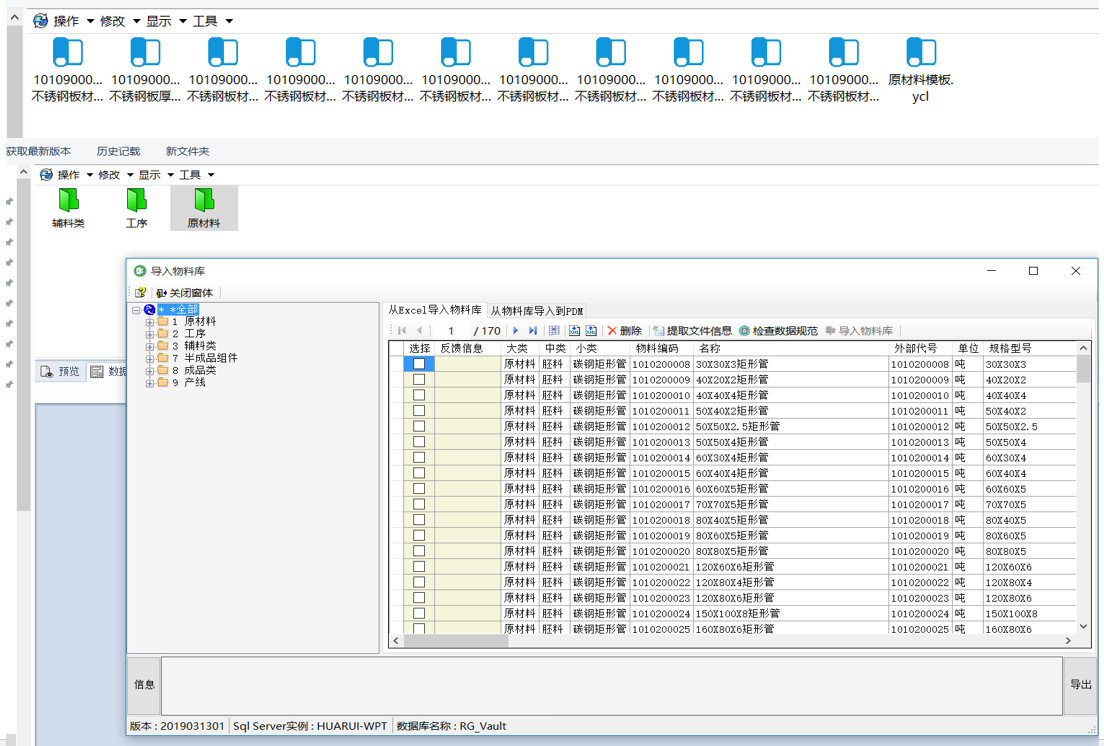Expand the 8 成品类 tree node
1104x746 pixels.
[150, 370]
